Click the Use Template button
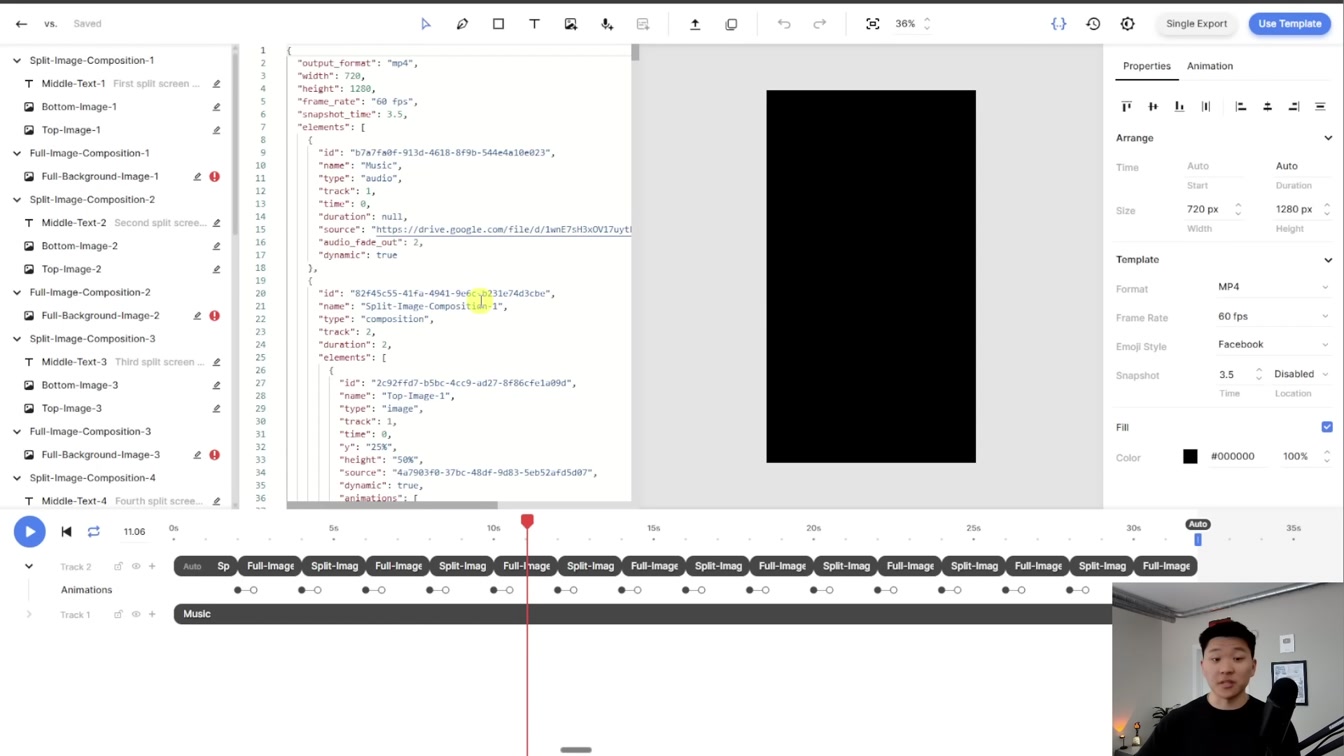 pos(1290,24)
